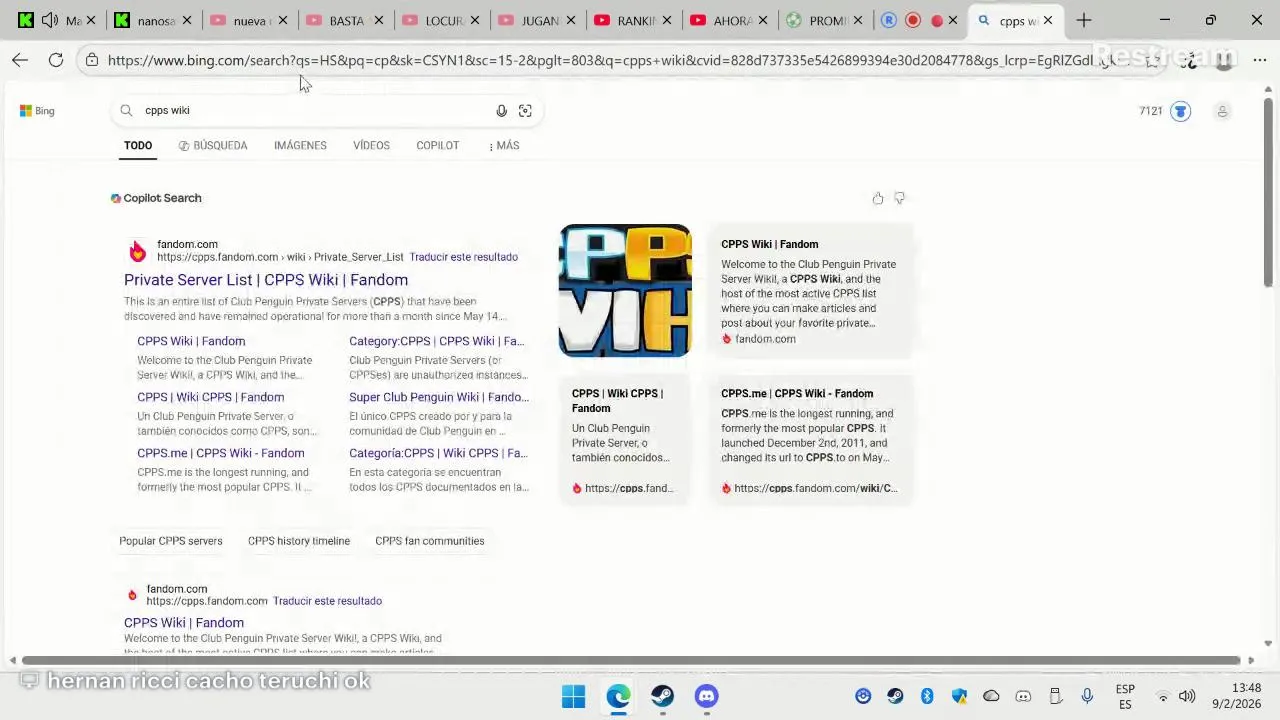Open Categoría:CPPS Wiki CPPS sublink
1280x720 pixels.
point(438,453)
